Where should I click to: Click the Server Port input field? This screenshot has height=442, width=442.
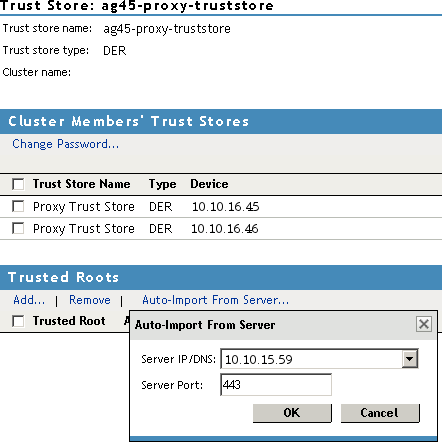pos(276,385)
